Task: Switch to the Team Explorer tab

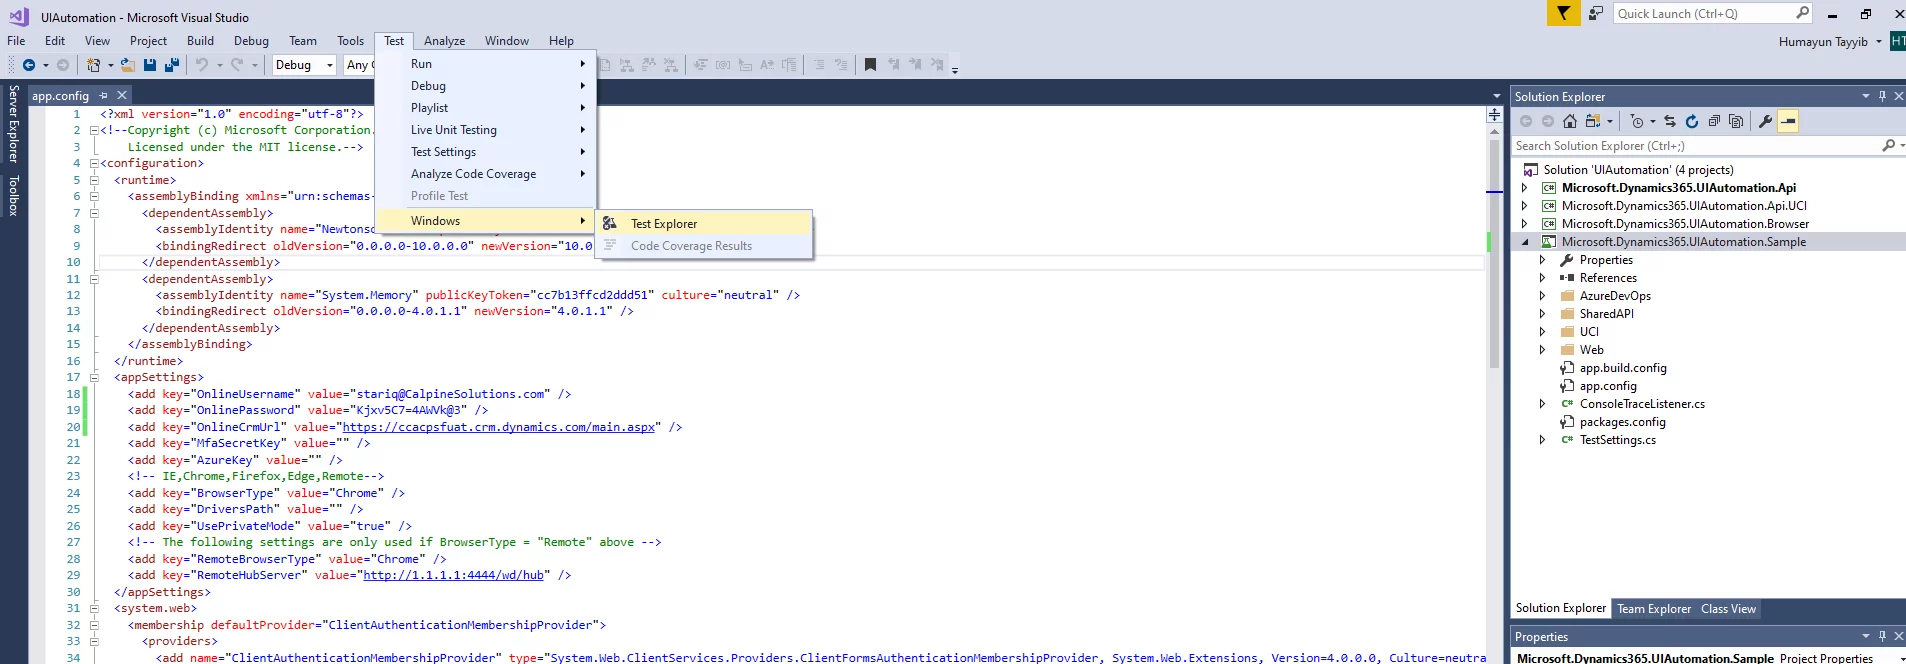Action: [x=1654, y=609]
